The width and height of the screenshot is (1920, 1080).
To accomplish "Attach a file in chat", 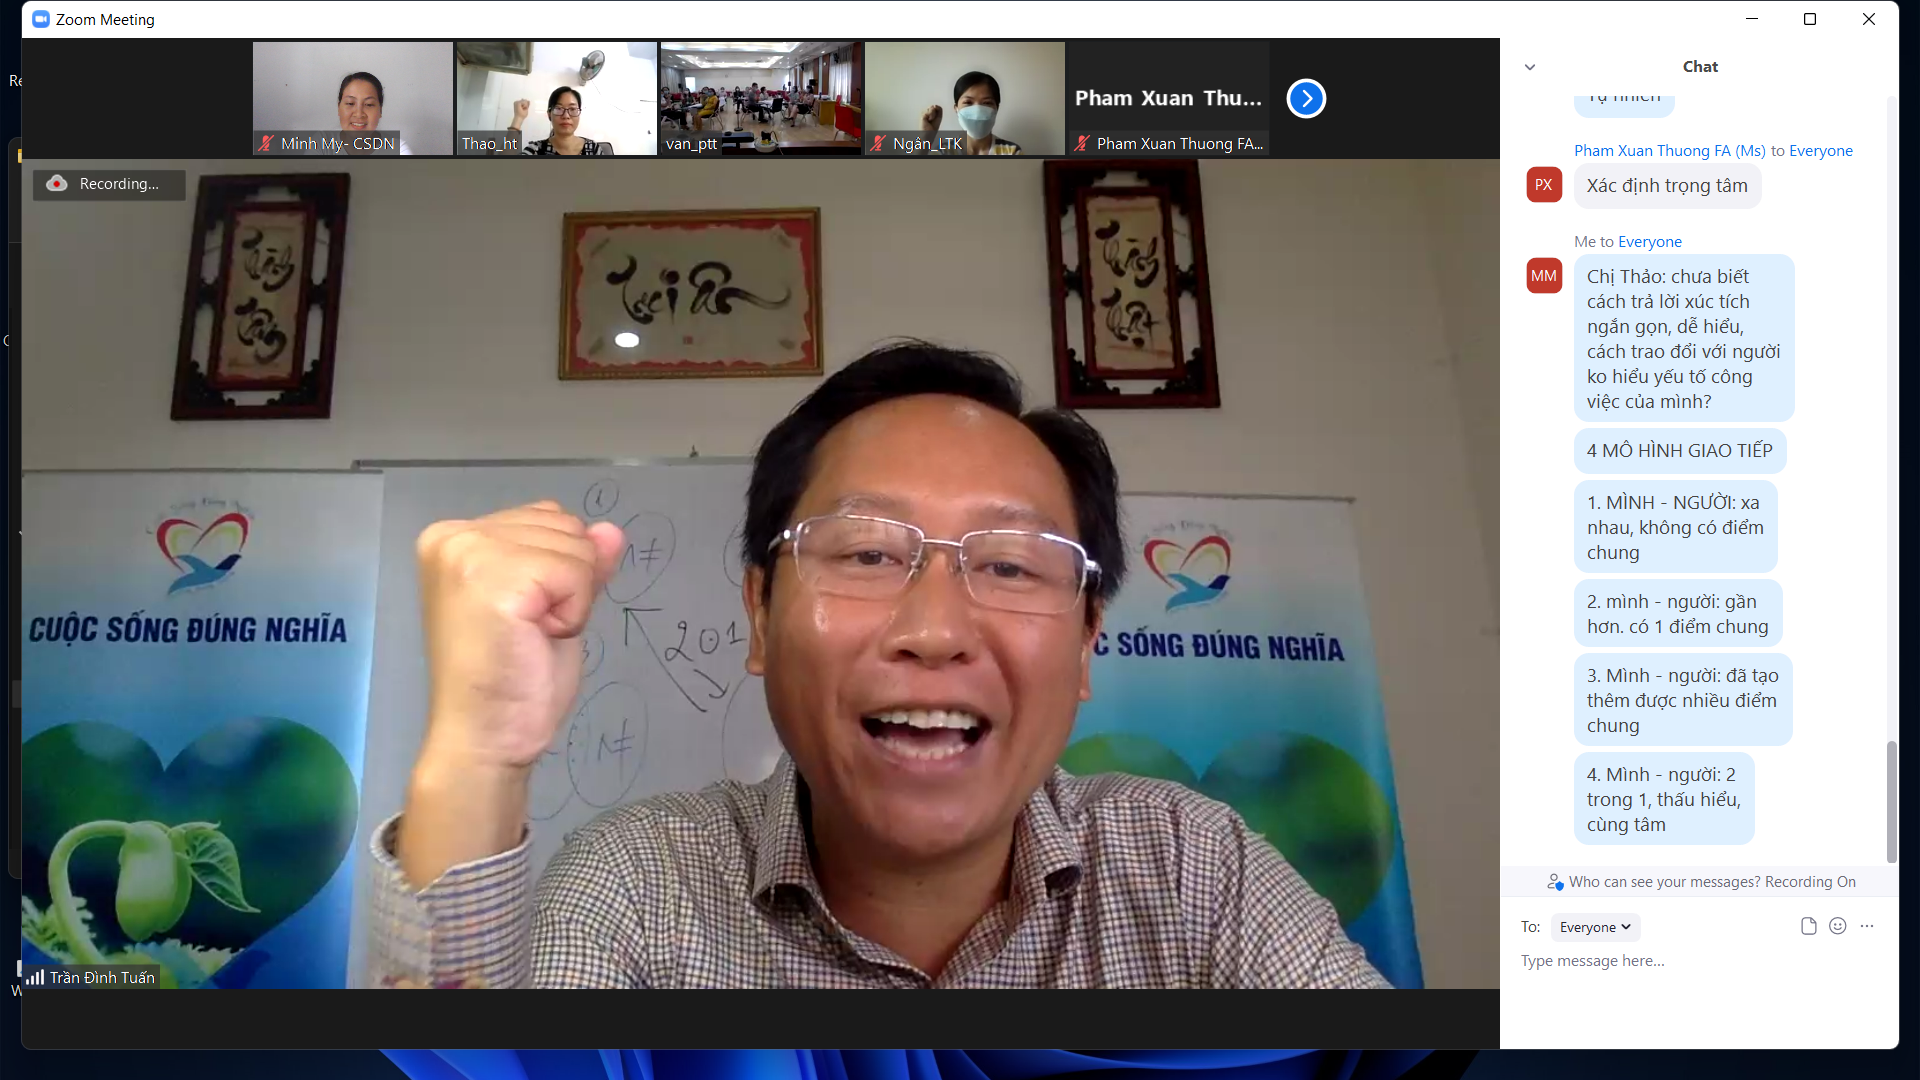I will pos(1808,926).
